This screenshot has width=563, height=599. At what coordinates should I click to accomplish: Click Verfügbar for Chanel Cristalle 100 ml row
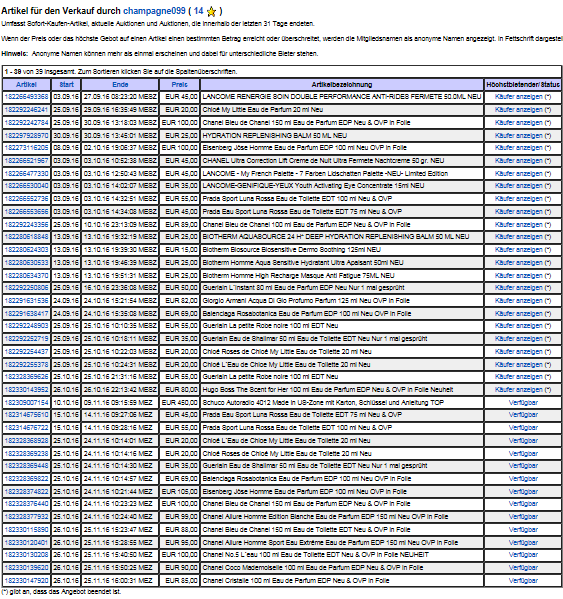tap(523, 581)
